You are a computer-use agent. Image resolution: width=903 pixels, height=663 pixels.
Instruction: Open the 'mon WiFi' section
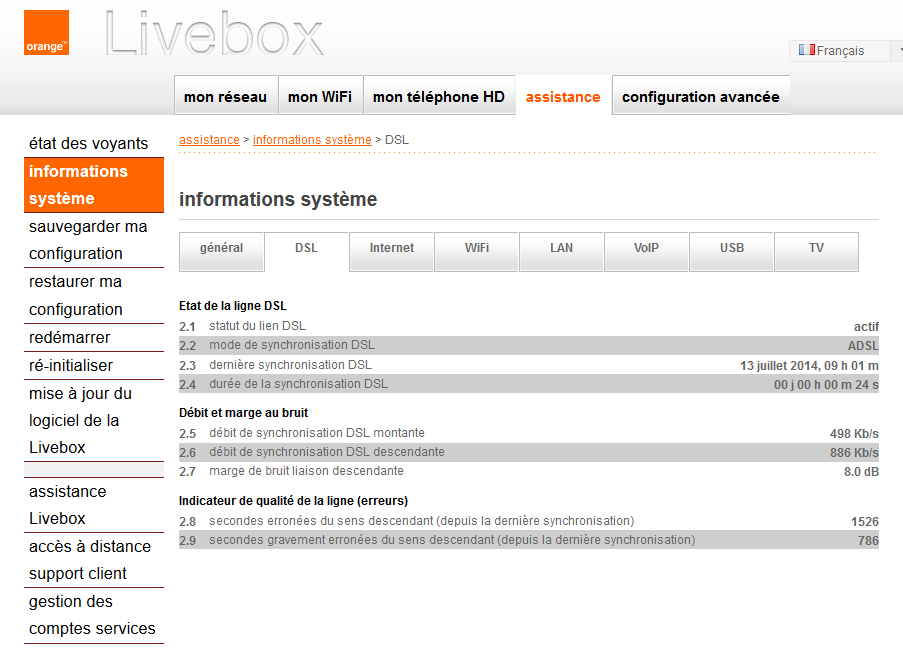click(x=318, y=96)
